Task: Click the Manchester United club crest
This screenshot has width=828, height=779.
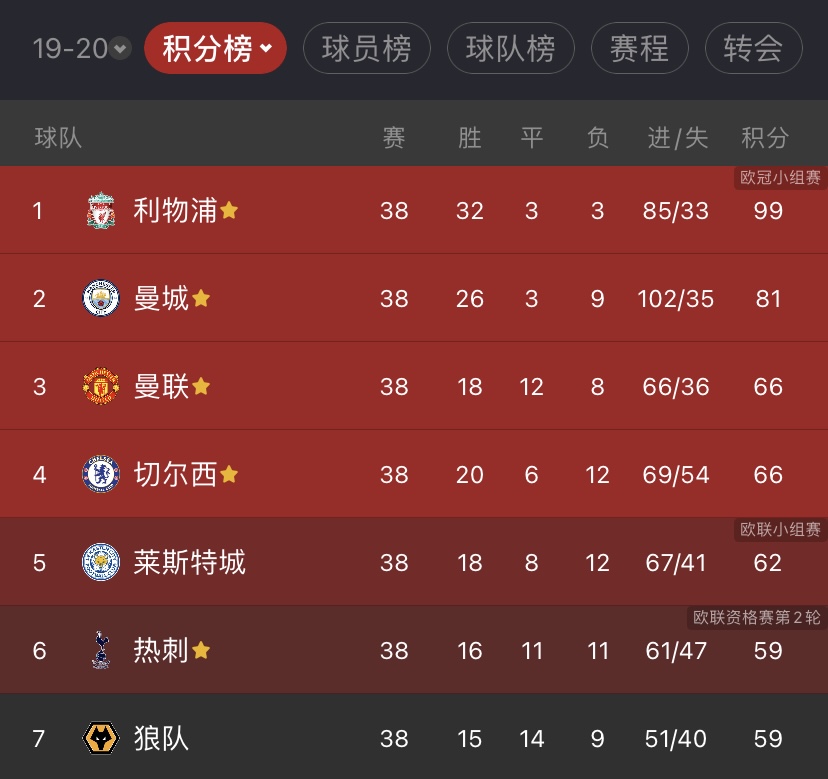Action: click(x=101, y=387)
